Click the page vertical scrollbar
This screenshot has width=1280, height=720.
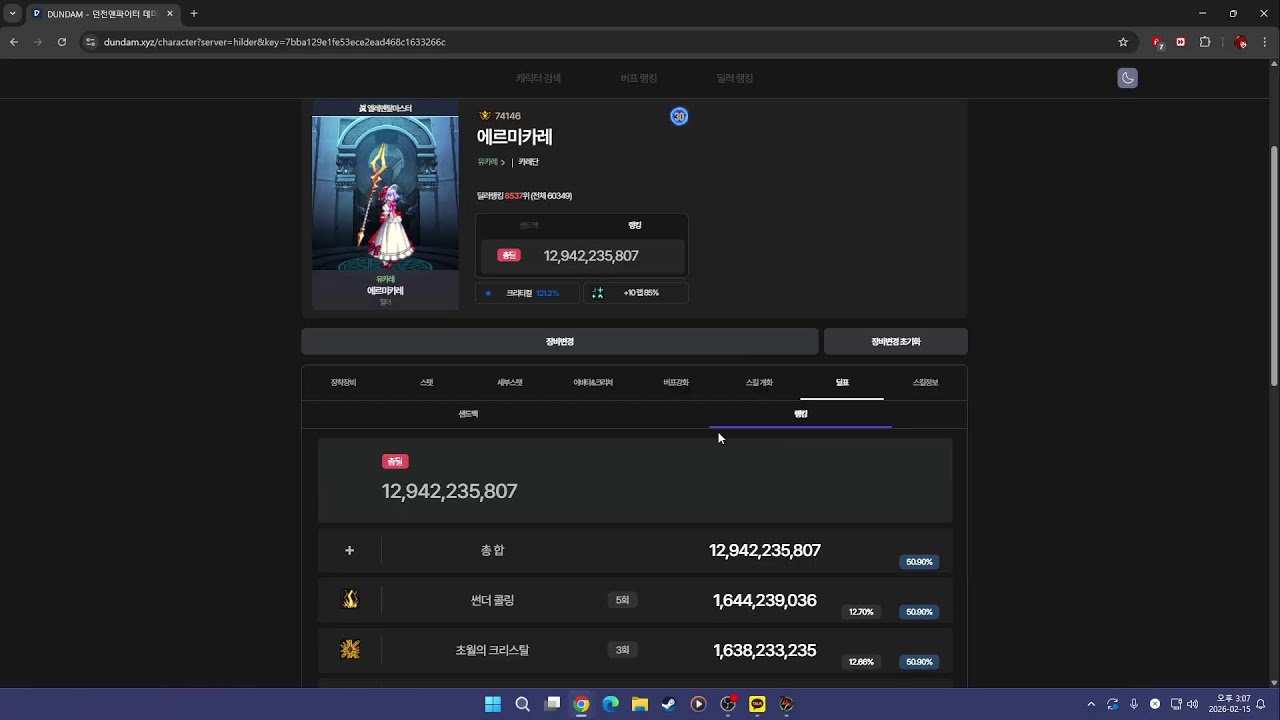(x=1274, y=265)
